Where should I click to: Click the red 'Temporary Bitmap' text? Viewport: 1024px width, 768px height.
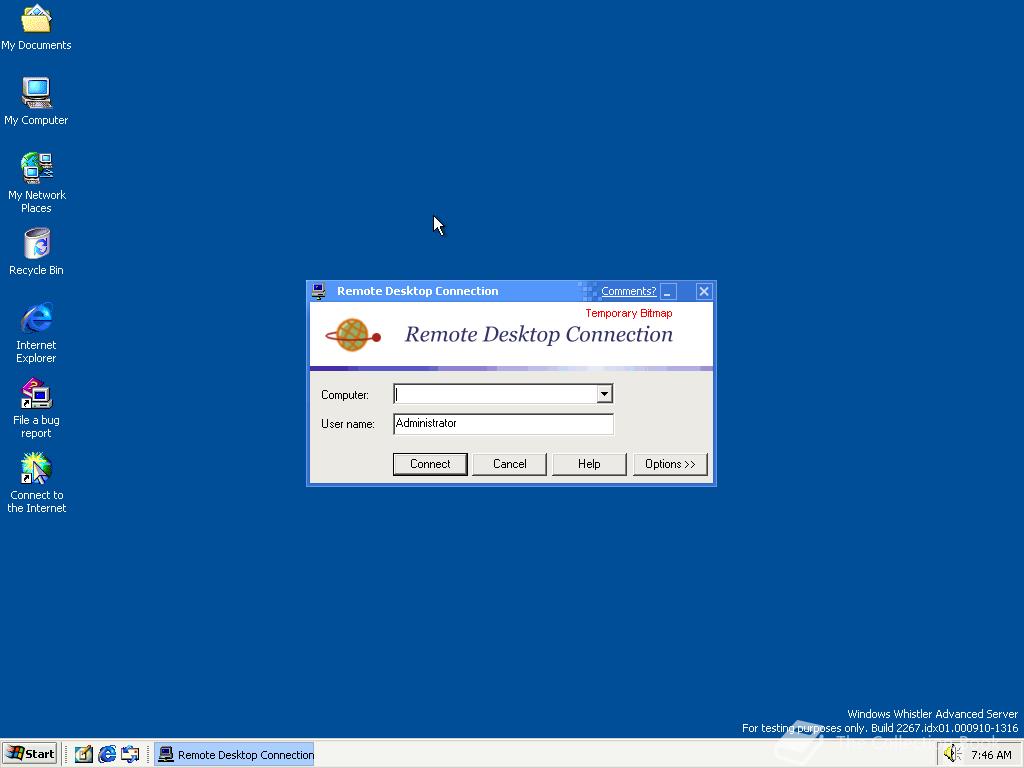coord(629,313)
